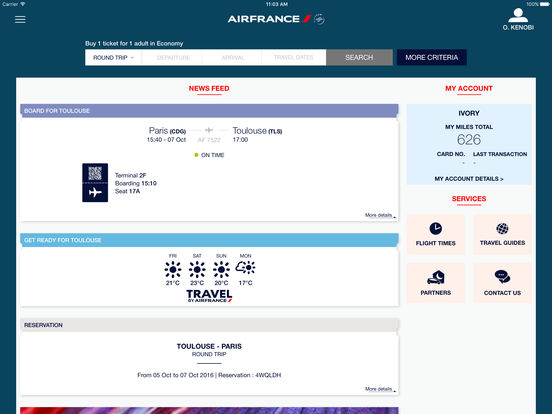Click the 11:03 AM status bar clock
This screenshot has width=552, height=414.
coord(277,4)
